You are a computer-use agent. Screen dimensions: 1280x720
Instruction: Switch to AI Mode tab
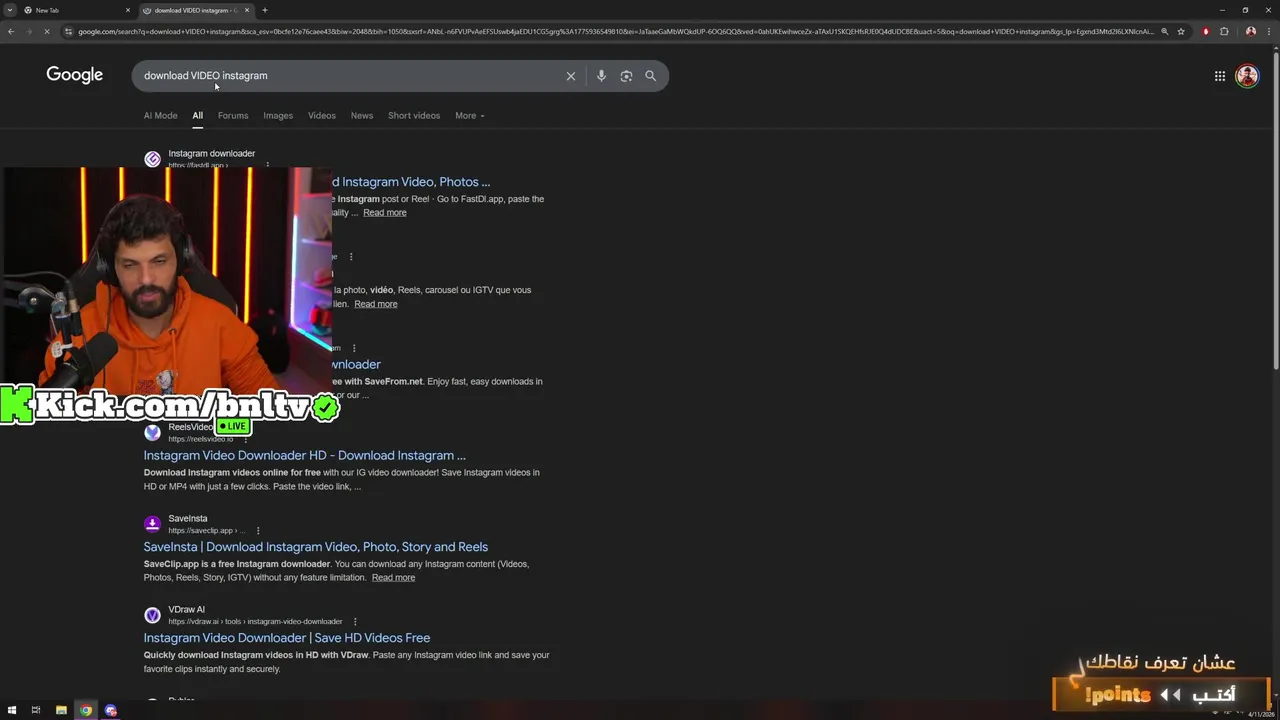pyautogui.click(x=160, y=116)
